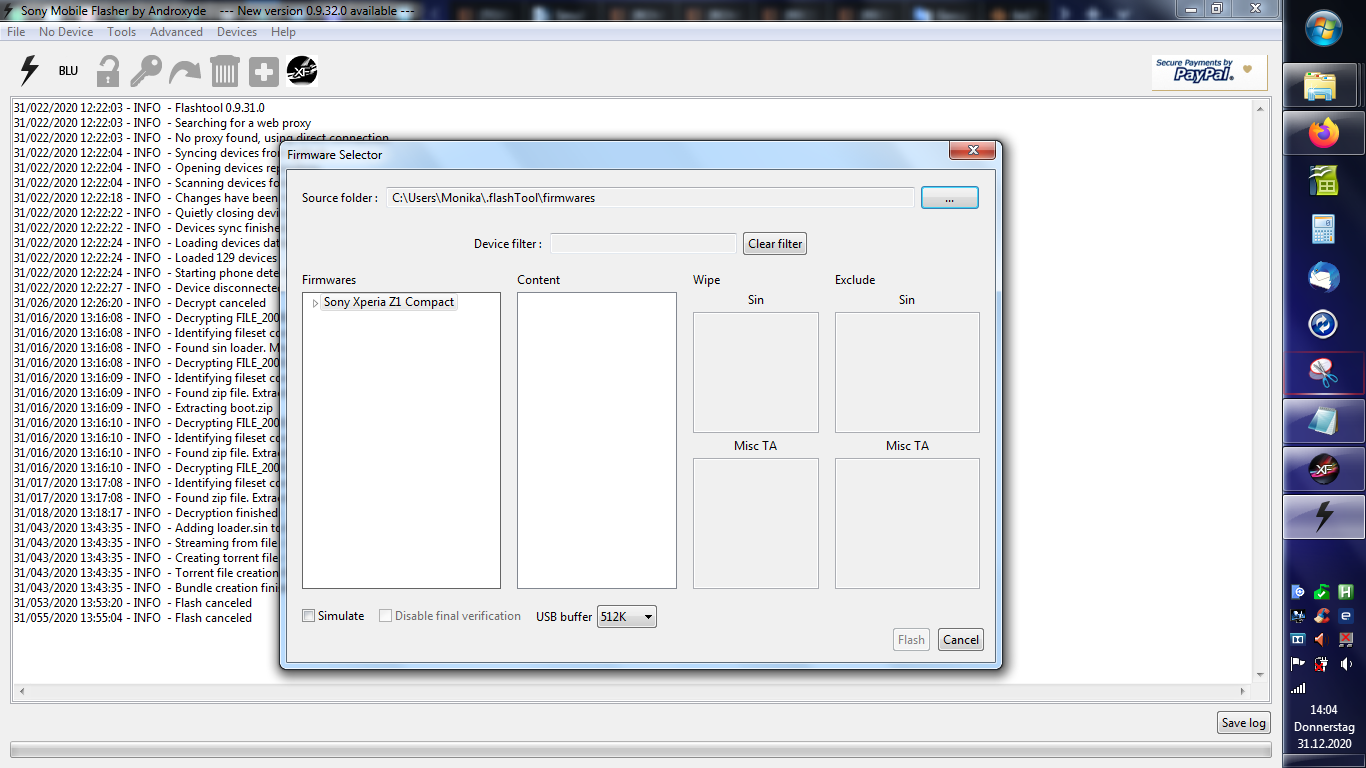Open the green spreadsheet app in taskbar
Image resolution: width=1366 pixels, height=768 pixels.
pos(1324,181)
